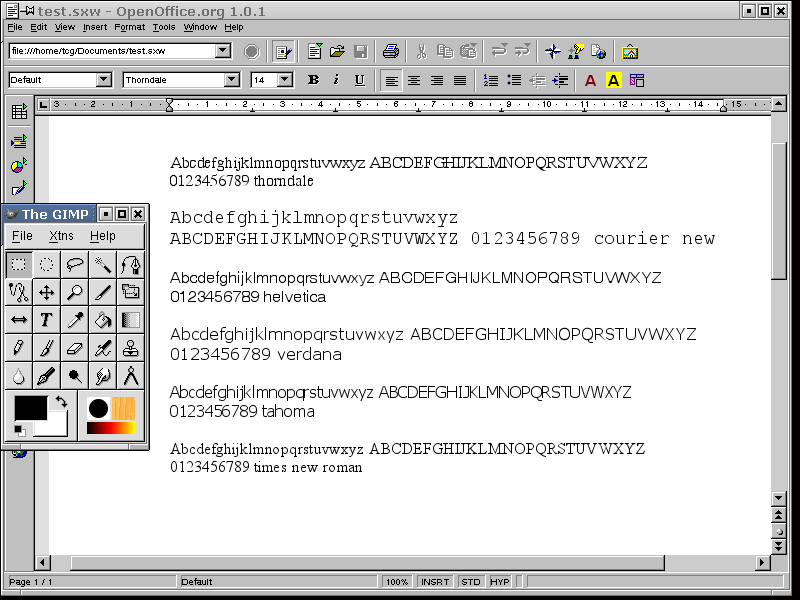This screenshot has width=800, height=600.
Task: Open the OpenOffice File menu
Action: [15, 27]
